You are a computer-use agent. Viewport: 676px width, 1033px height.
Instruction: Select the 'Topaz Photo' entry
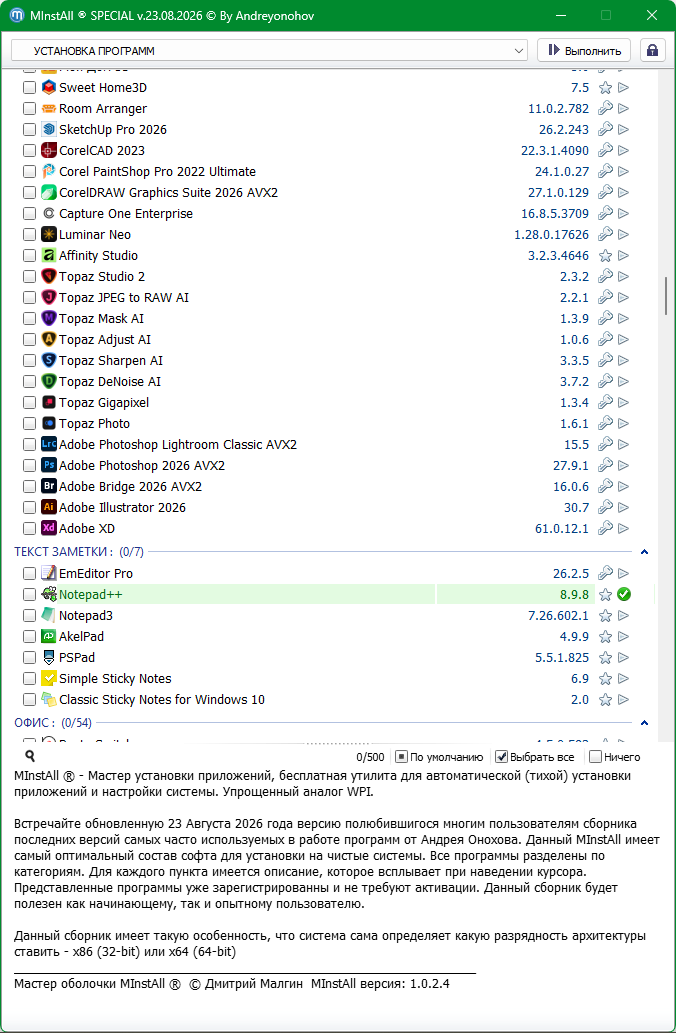[95, 424]
